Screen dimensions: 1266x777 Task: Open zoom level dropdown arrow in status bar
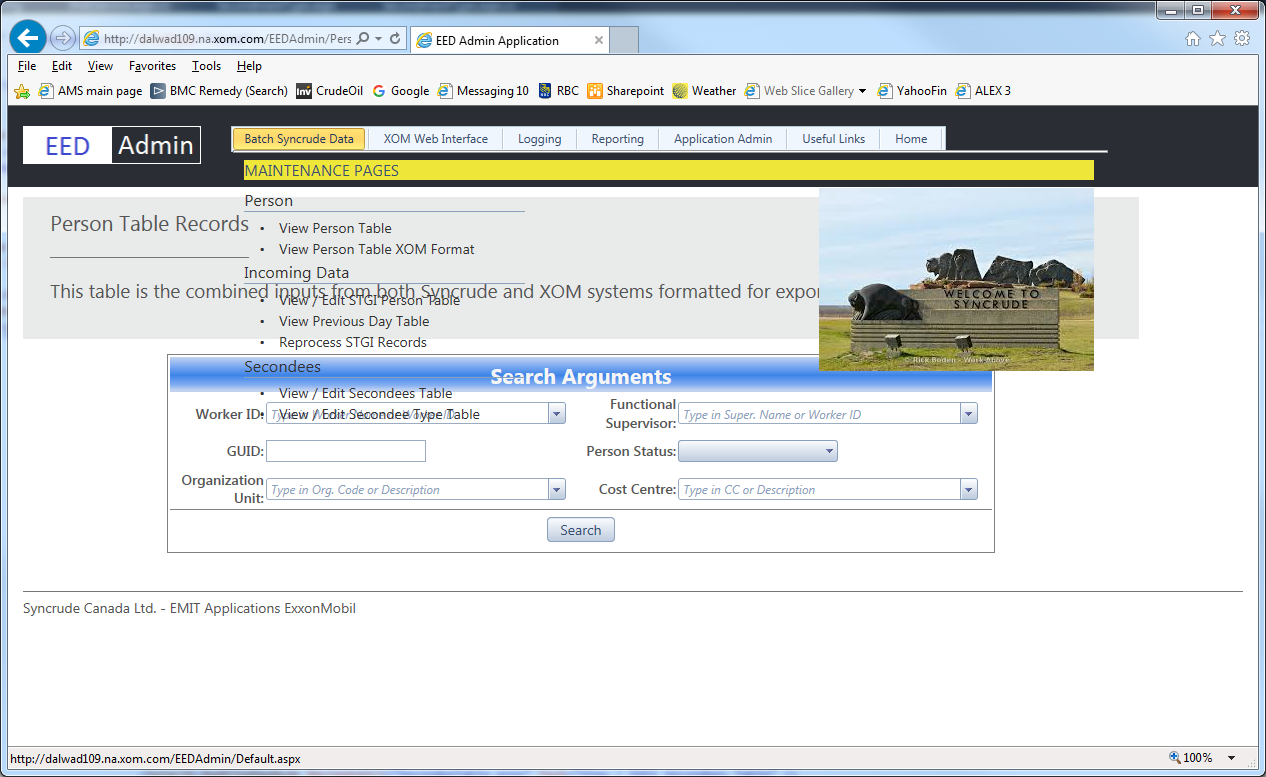(1231, 758)
